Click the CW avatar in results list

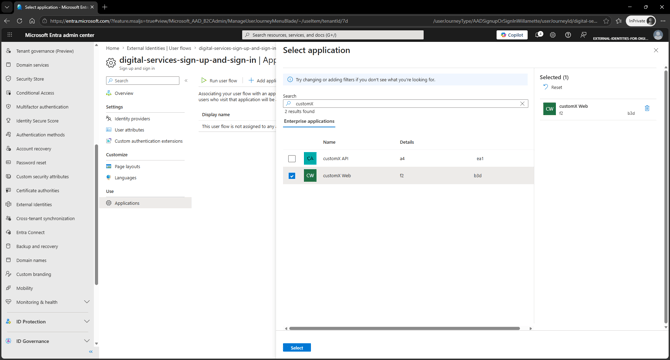(310, 176)
